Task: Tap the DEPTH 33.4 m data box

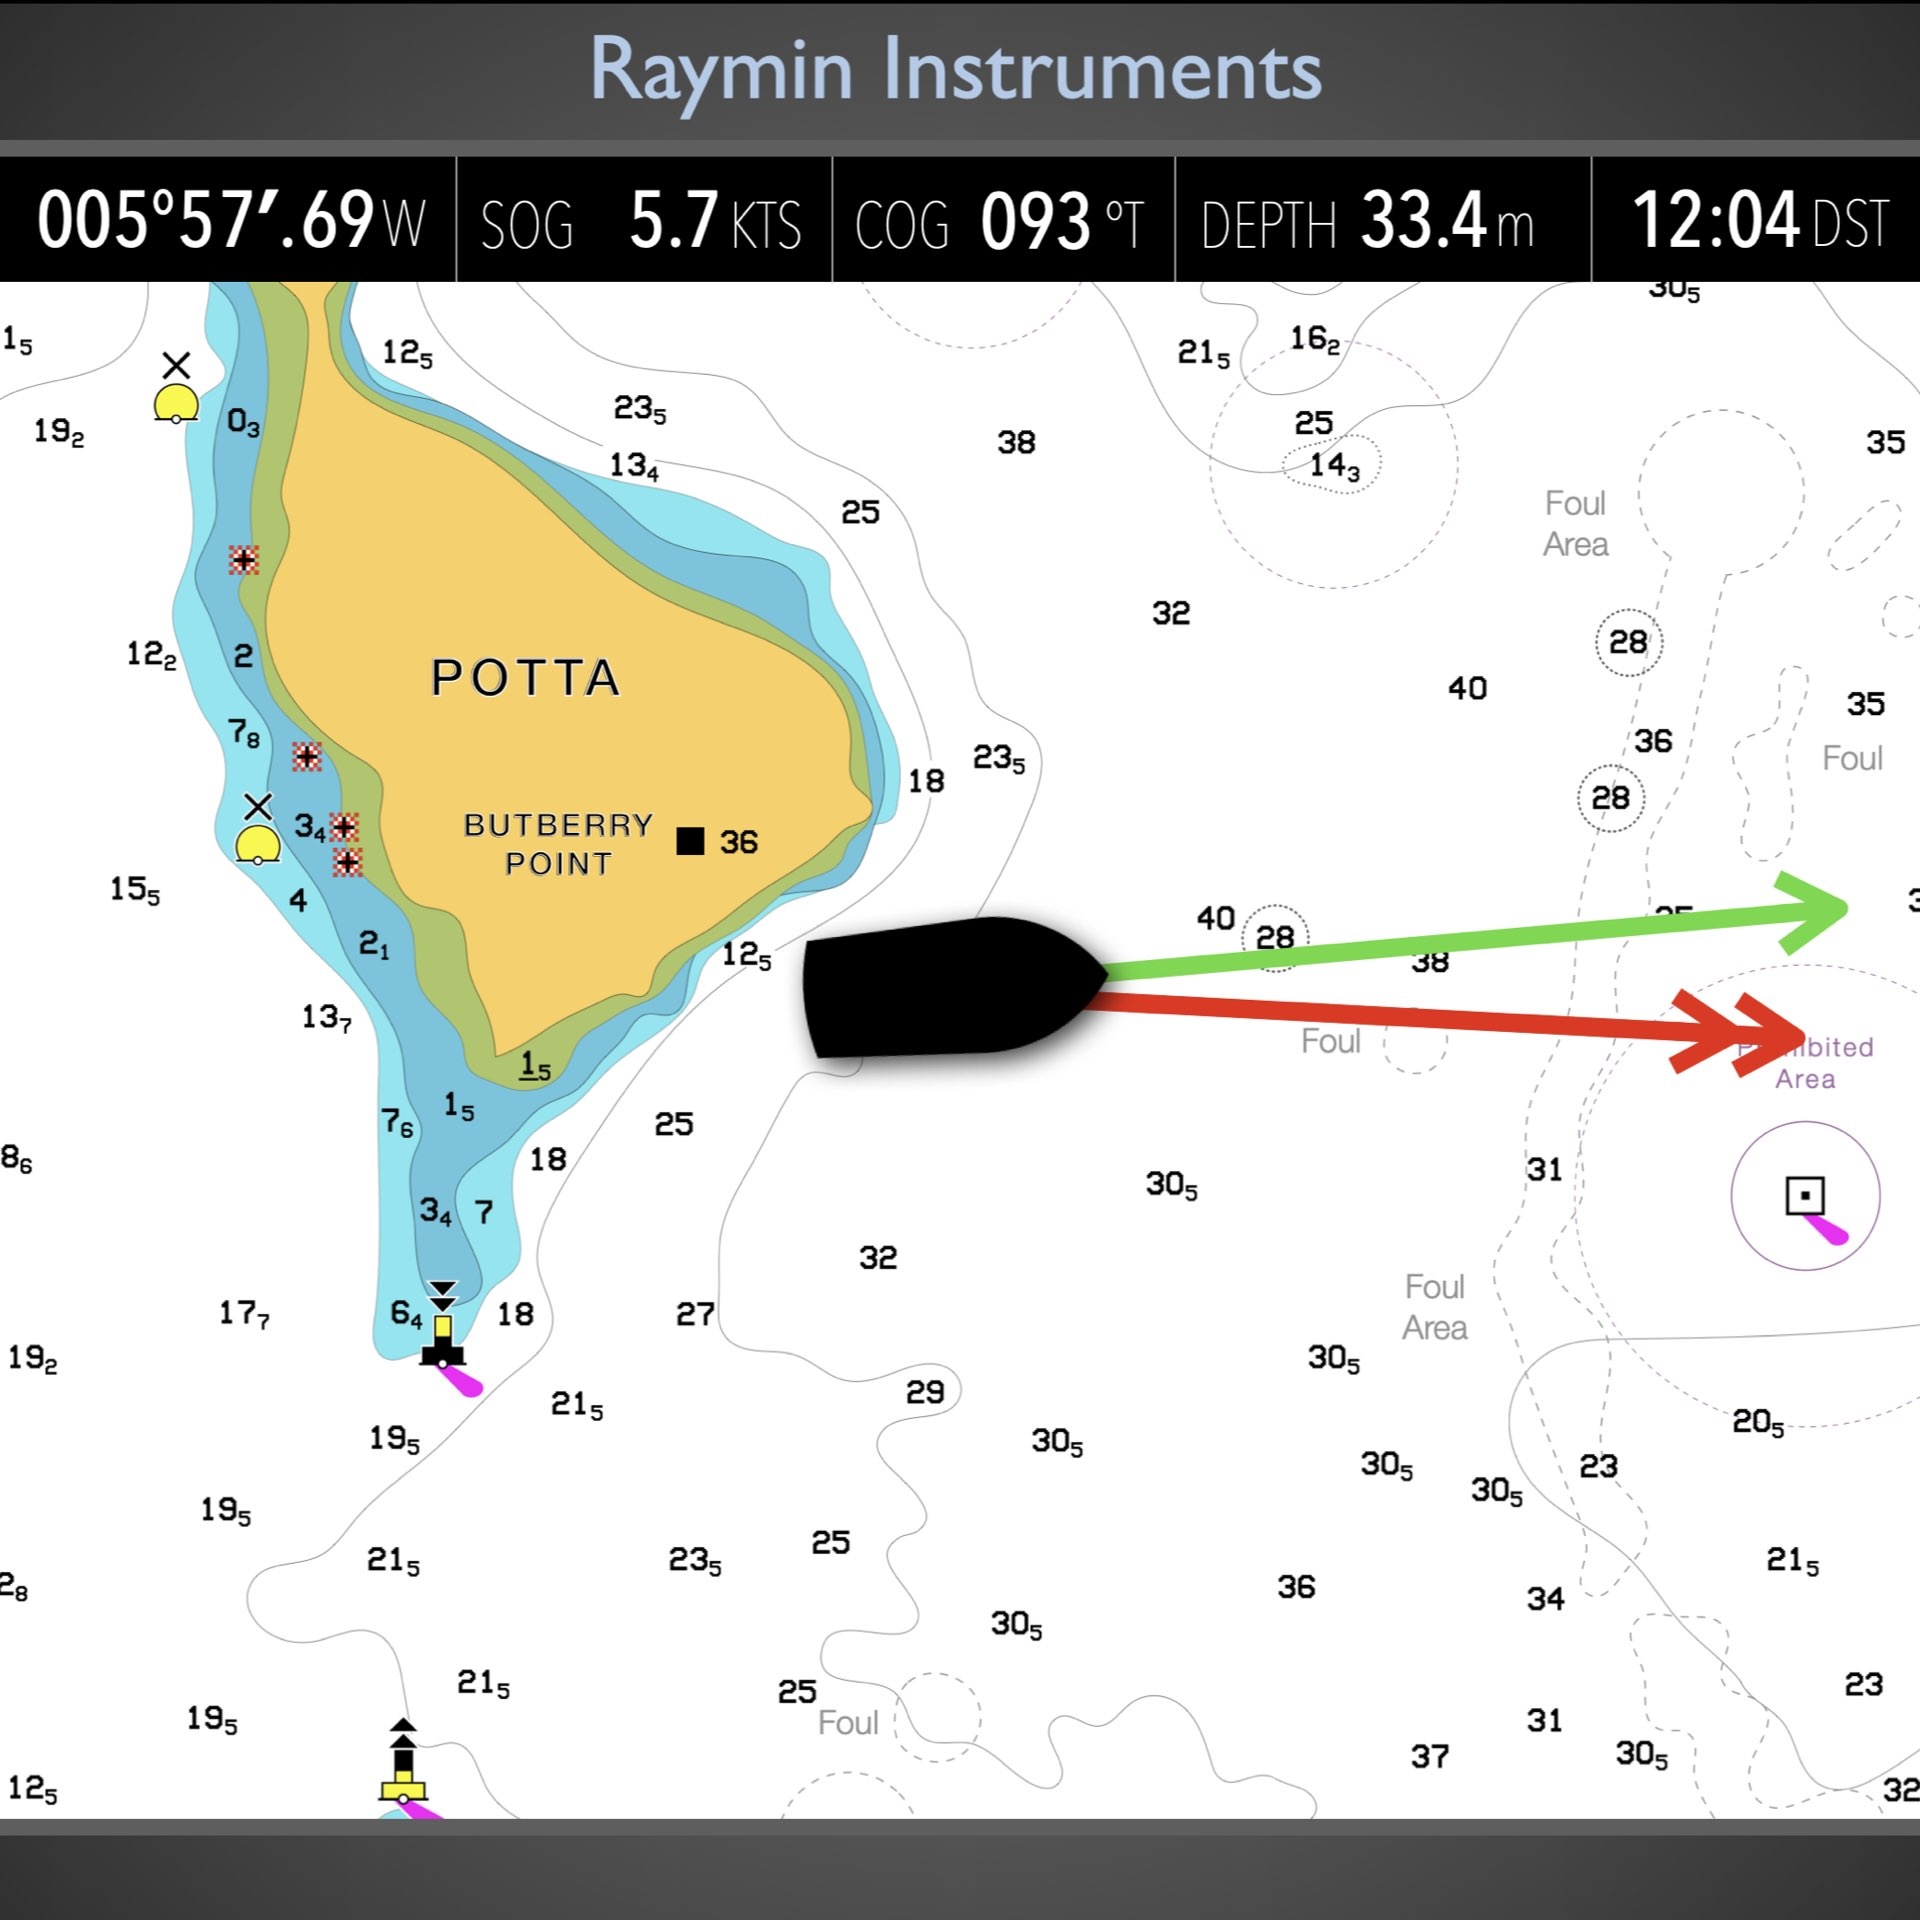Action: click(x=1383, y=220)
